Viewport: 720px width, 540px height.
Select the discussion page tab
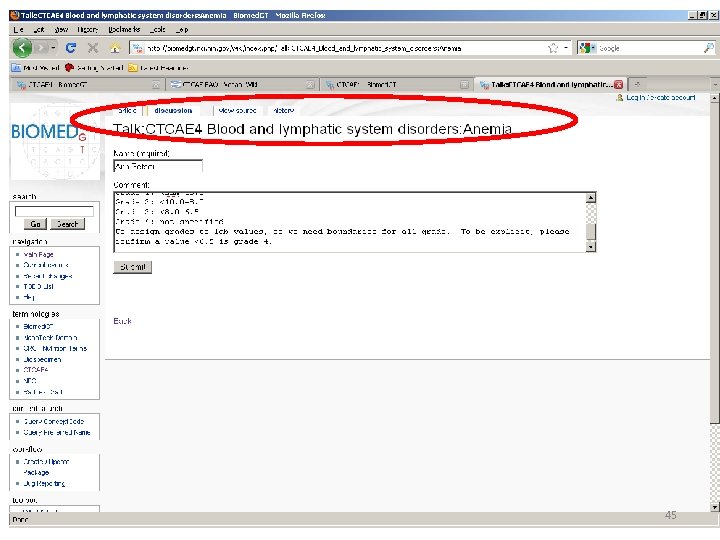point(173,110)
